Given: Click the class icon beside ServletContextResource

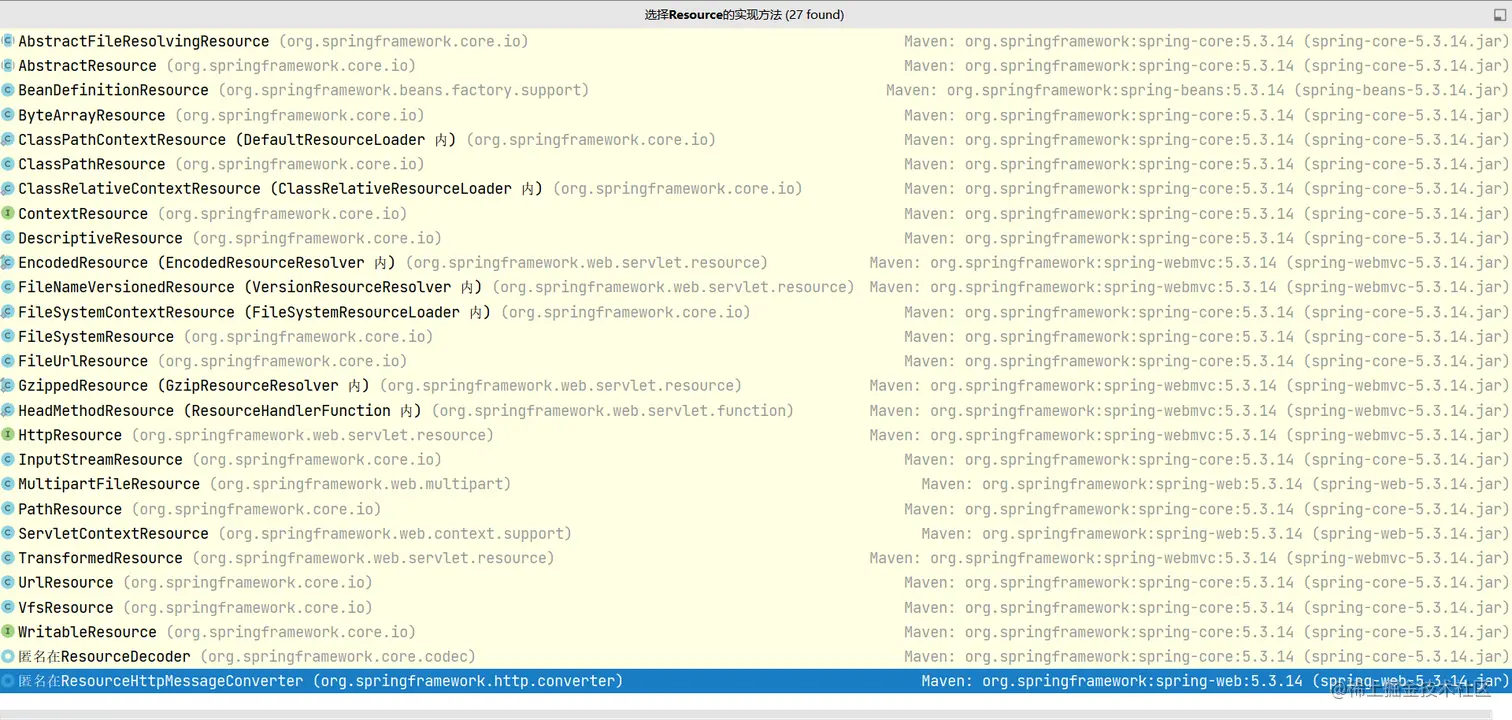Looking at the screenshot, I should pyautogui.click(x=8, y=533).
